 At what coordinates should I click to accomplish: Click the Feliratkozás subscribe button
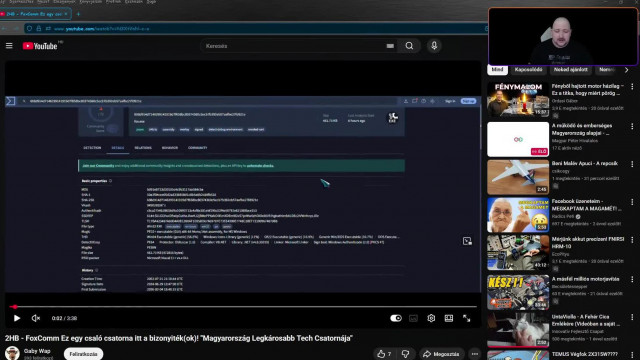click(83, 354)
